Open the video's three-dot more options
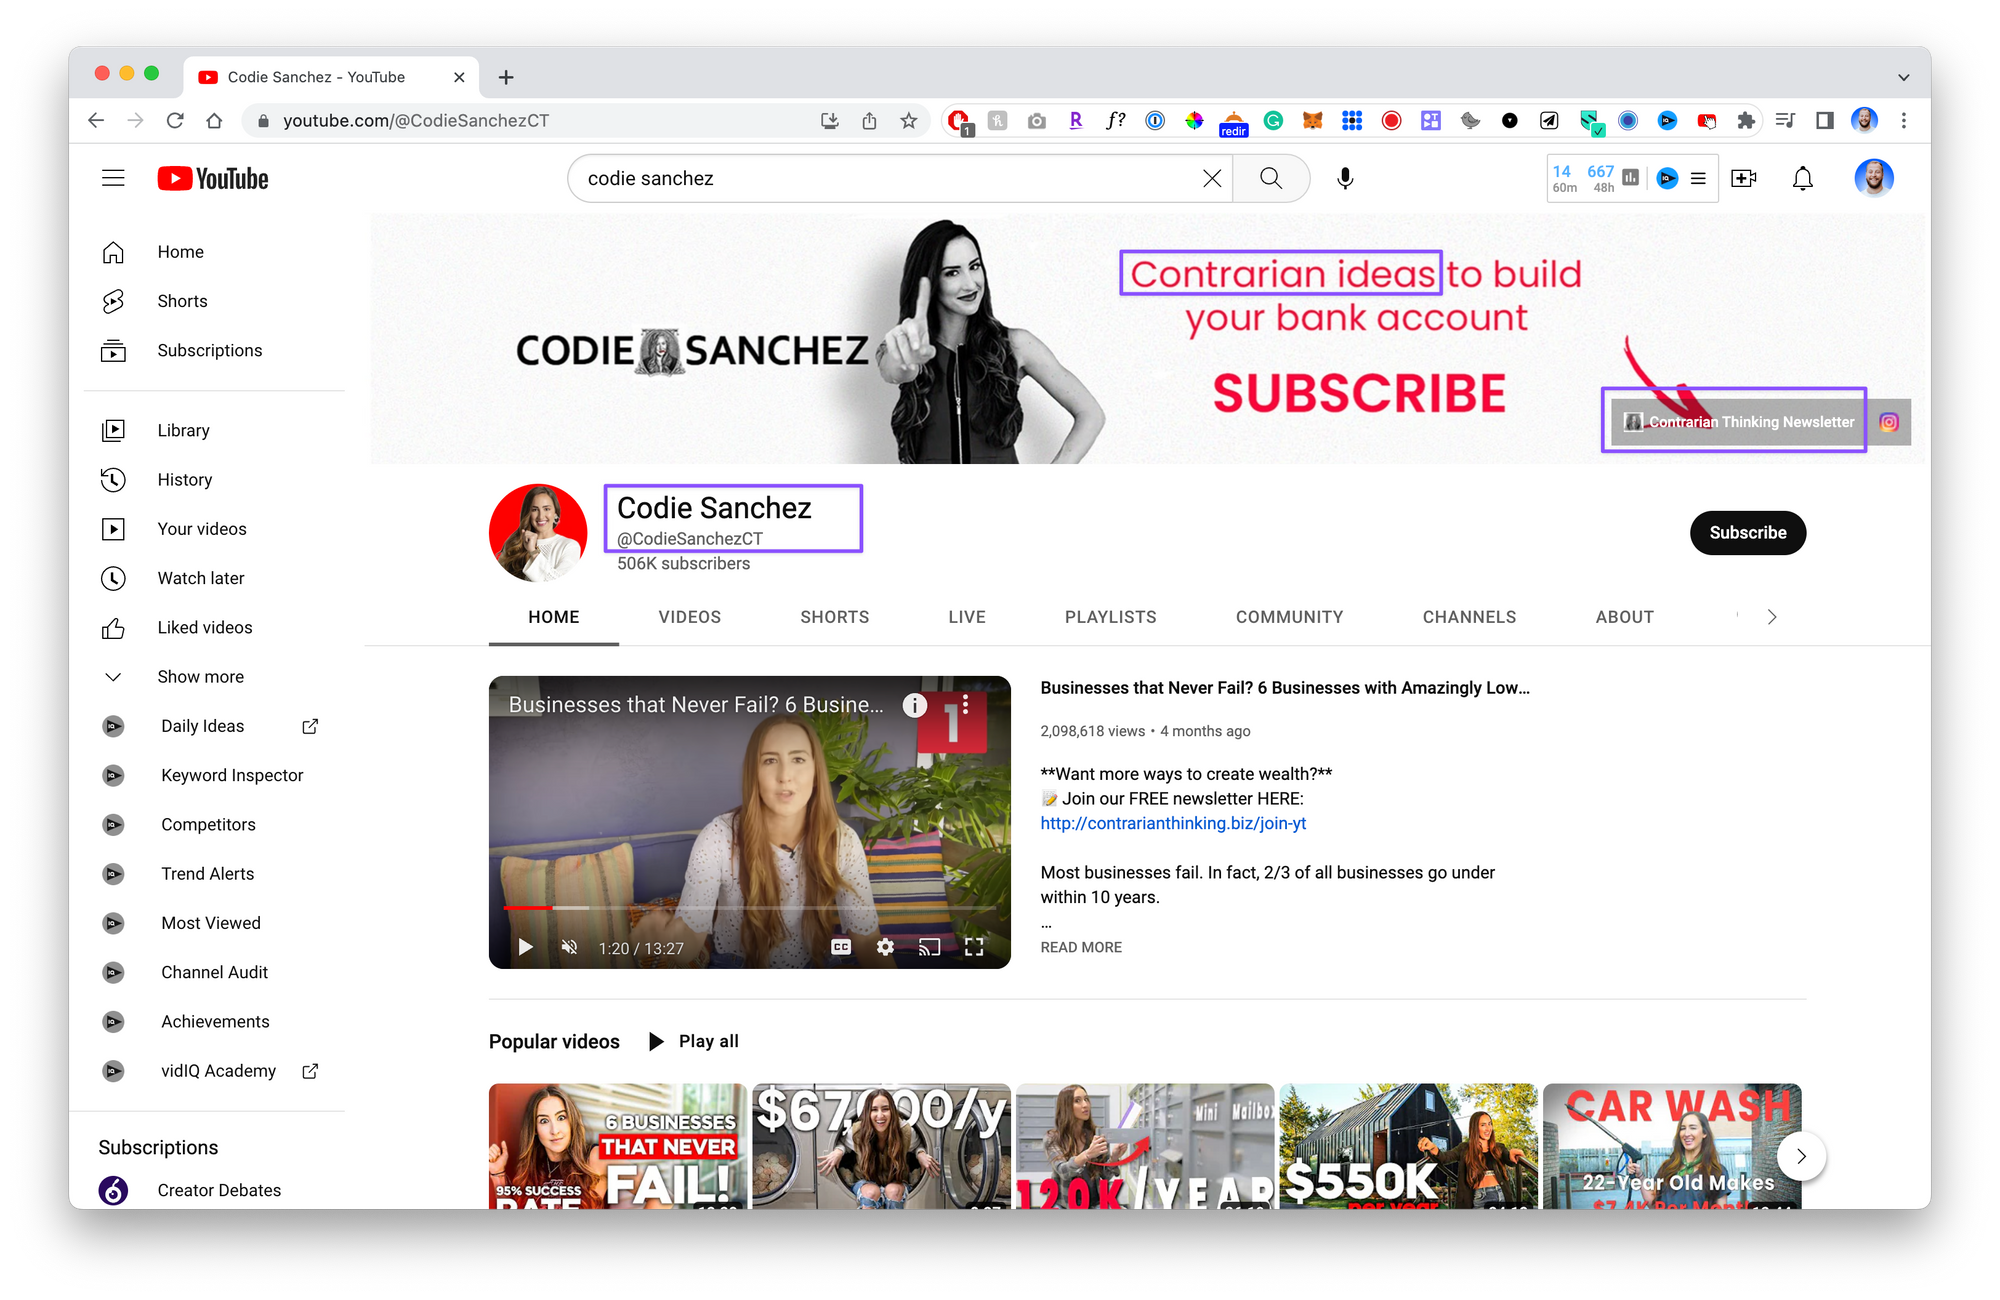 965,703
